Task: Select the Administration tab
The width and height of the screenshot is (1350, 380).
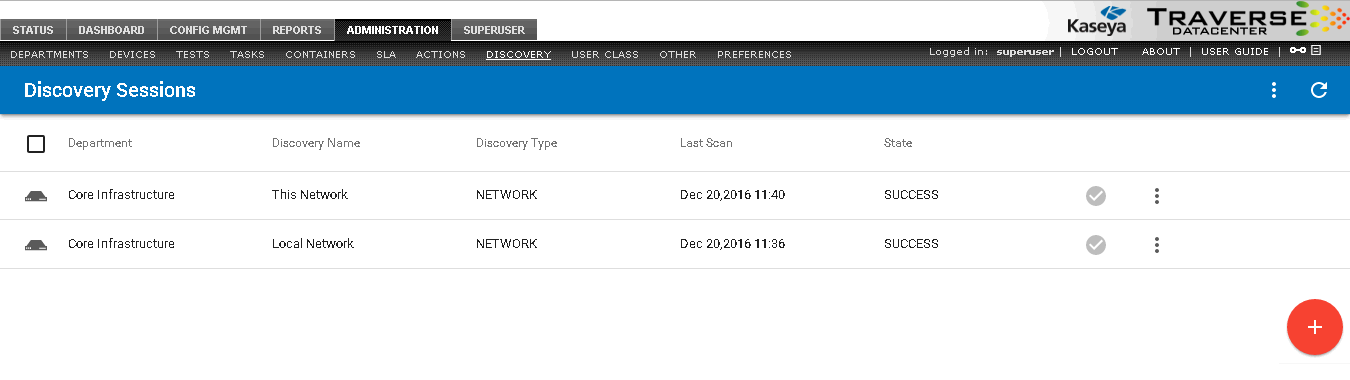Action: tap(393, 30)
